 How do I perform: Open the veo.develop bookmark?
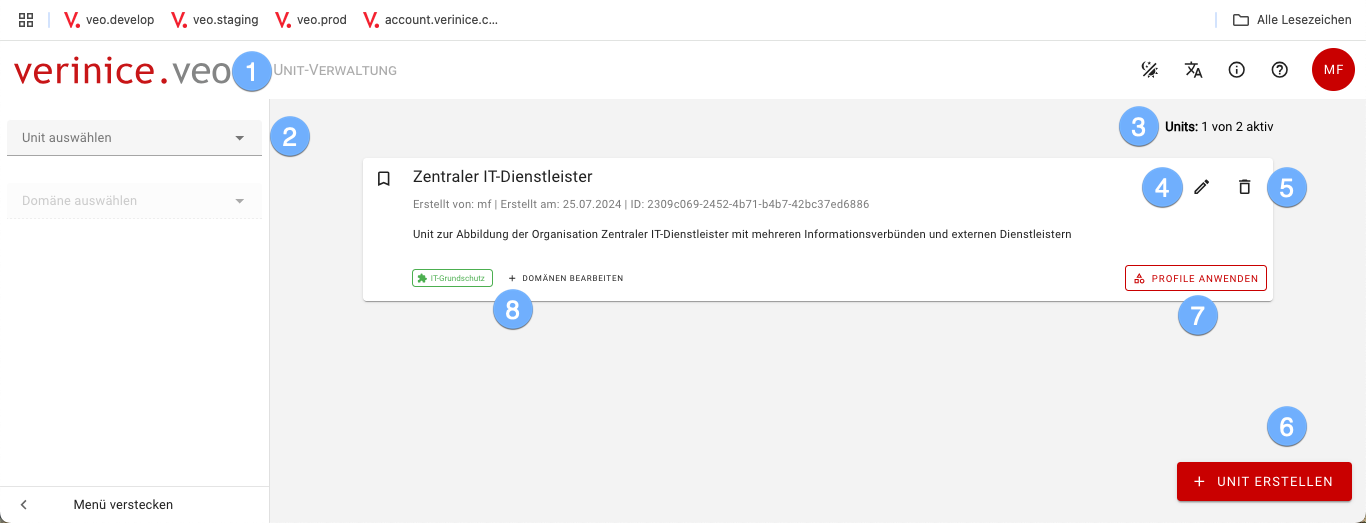(x=109, y=20)
